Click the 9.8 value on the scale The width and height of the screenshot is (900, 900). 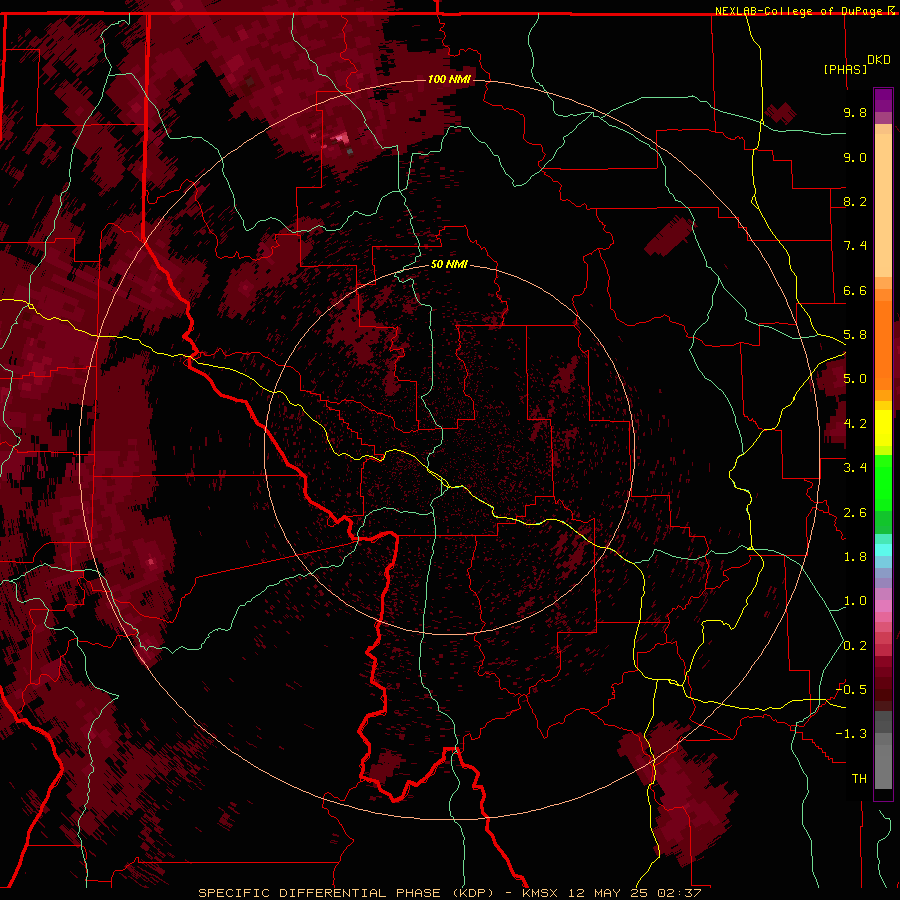click(855, 112)
